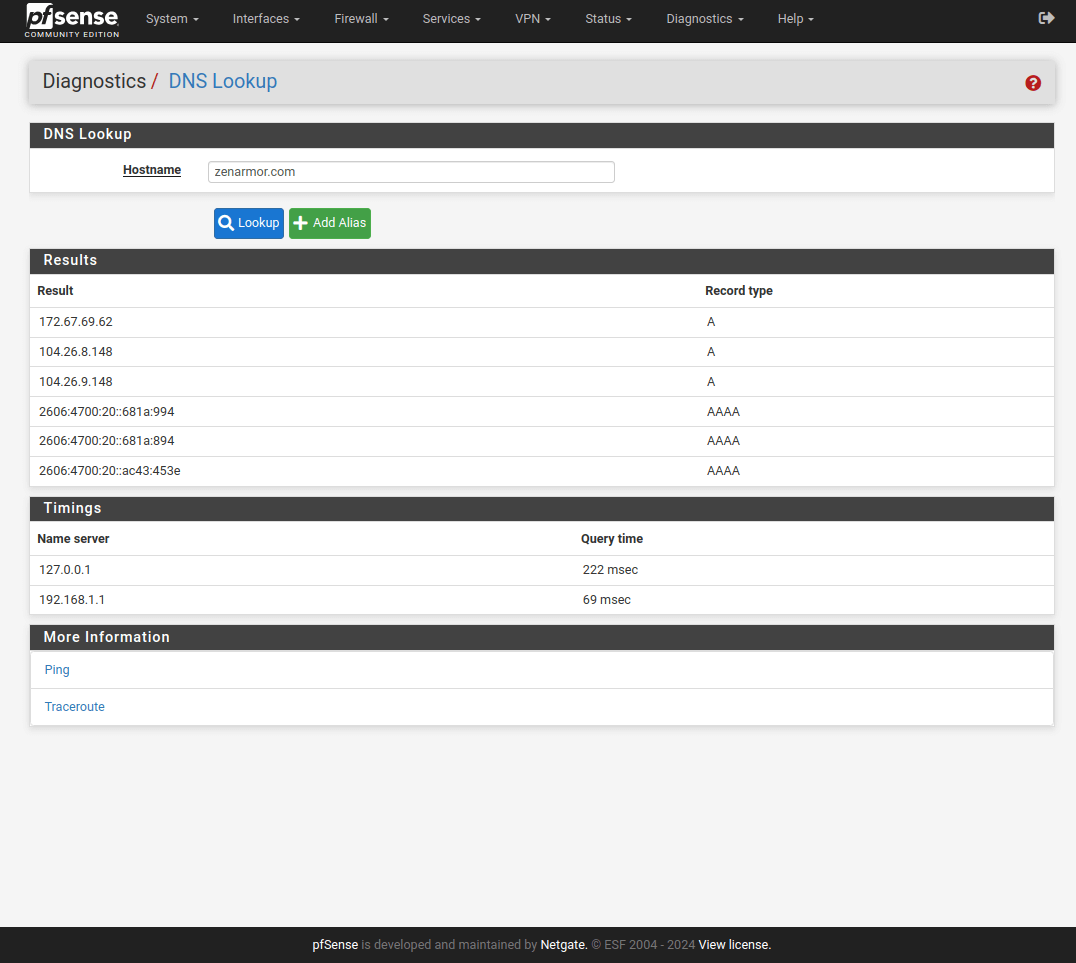Open the View license link
This screenshot has width=1076, height=963.
tap(734, 945)
